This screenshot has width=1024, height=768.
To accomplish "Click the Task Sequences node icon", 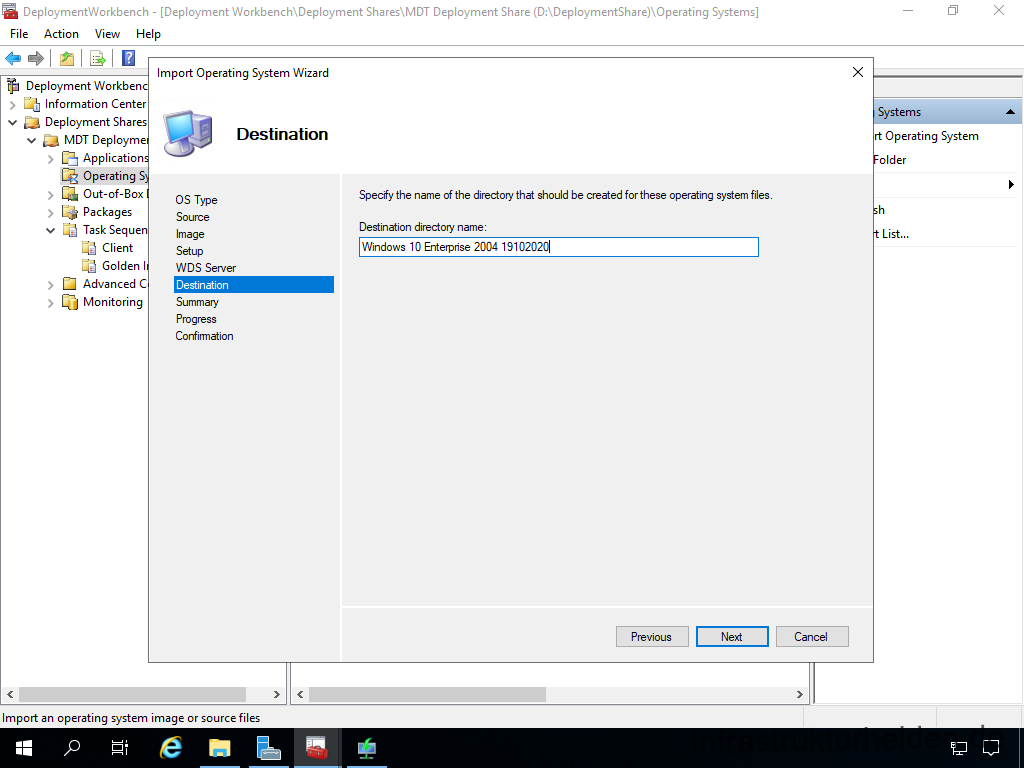I will tap(70, 230).
